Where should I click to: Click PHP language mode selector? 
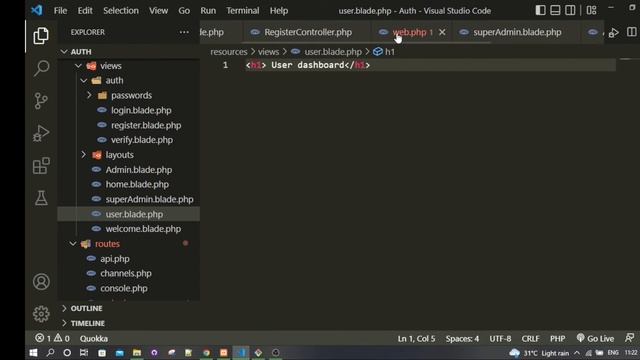tap(558, 339)
